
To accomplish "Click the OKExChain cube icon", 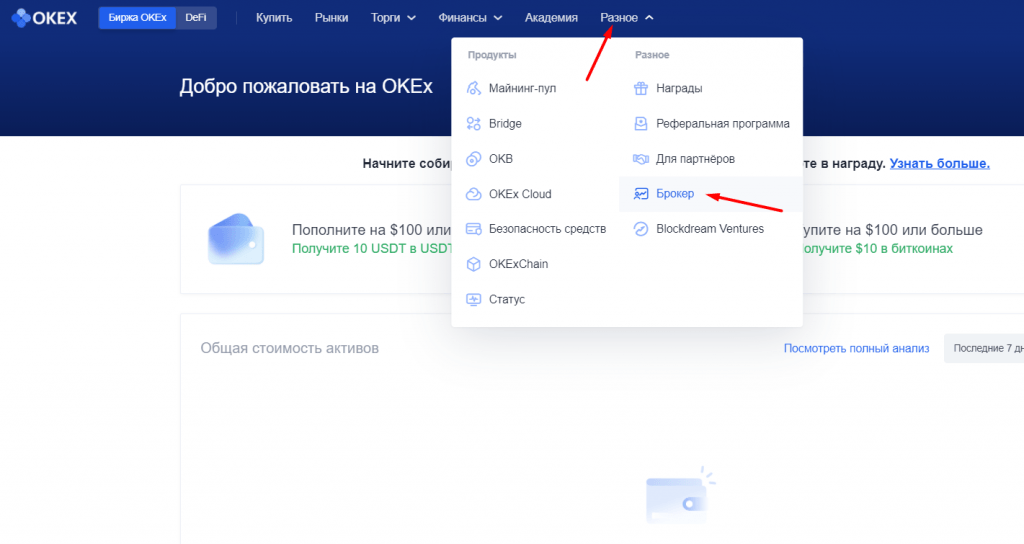I will [x=473, y=264].
